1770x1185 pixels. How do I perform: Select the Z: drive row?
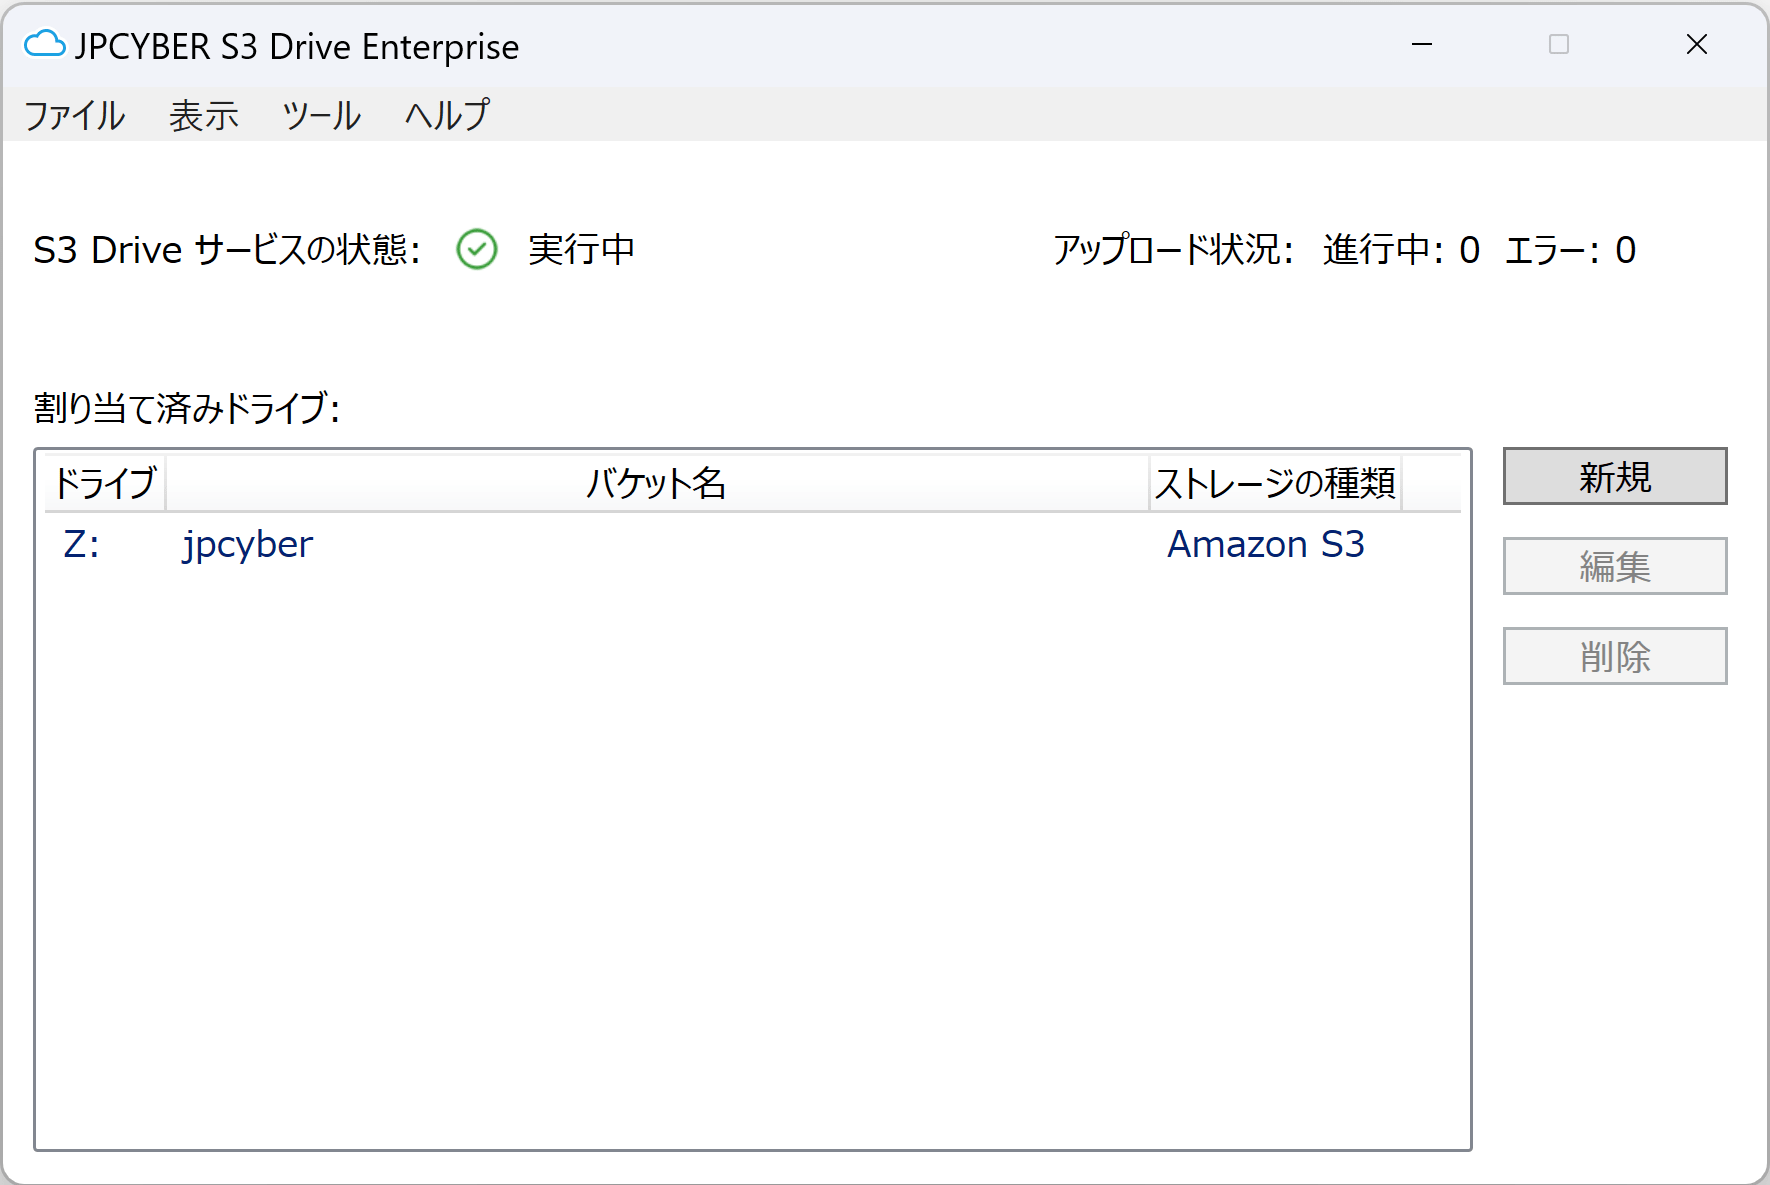(x=80, y=544)
